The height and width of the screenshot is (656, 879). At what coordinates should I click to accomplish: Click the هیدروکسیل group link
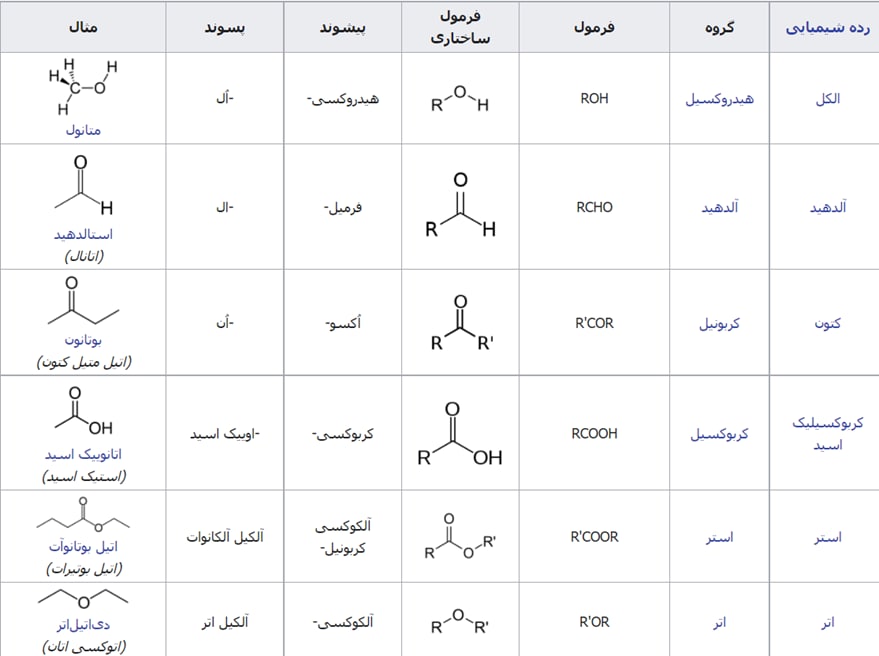click(x=719, y=99)
